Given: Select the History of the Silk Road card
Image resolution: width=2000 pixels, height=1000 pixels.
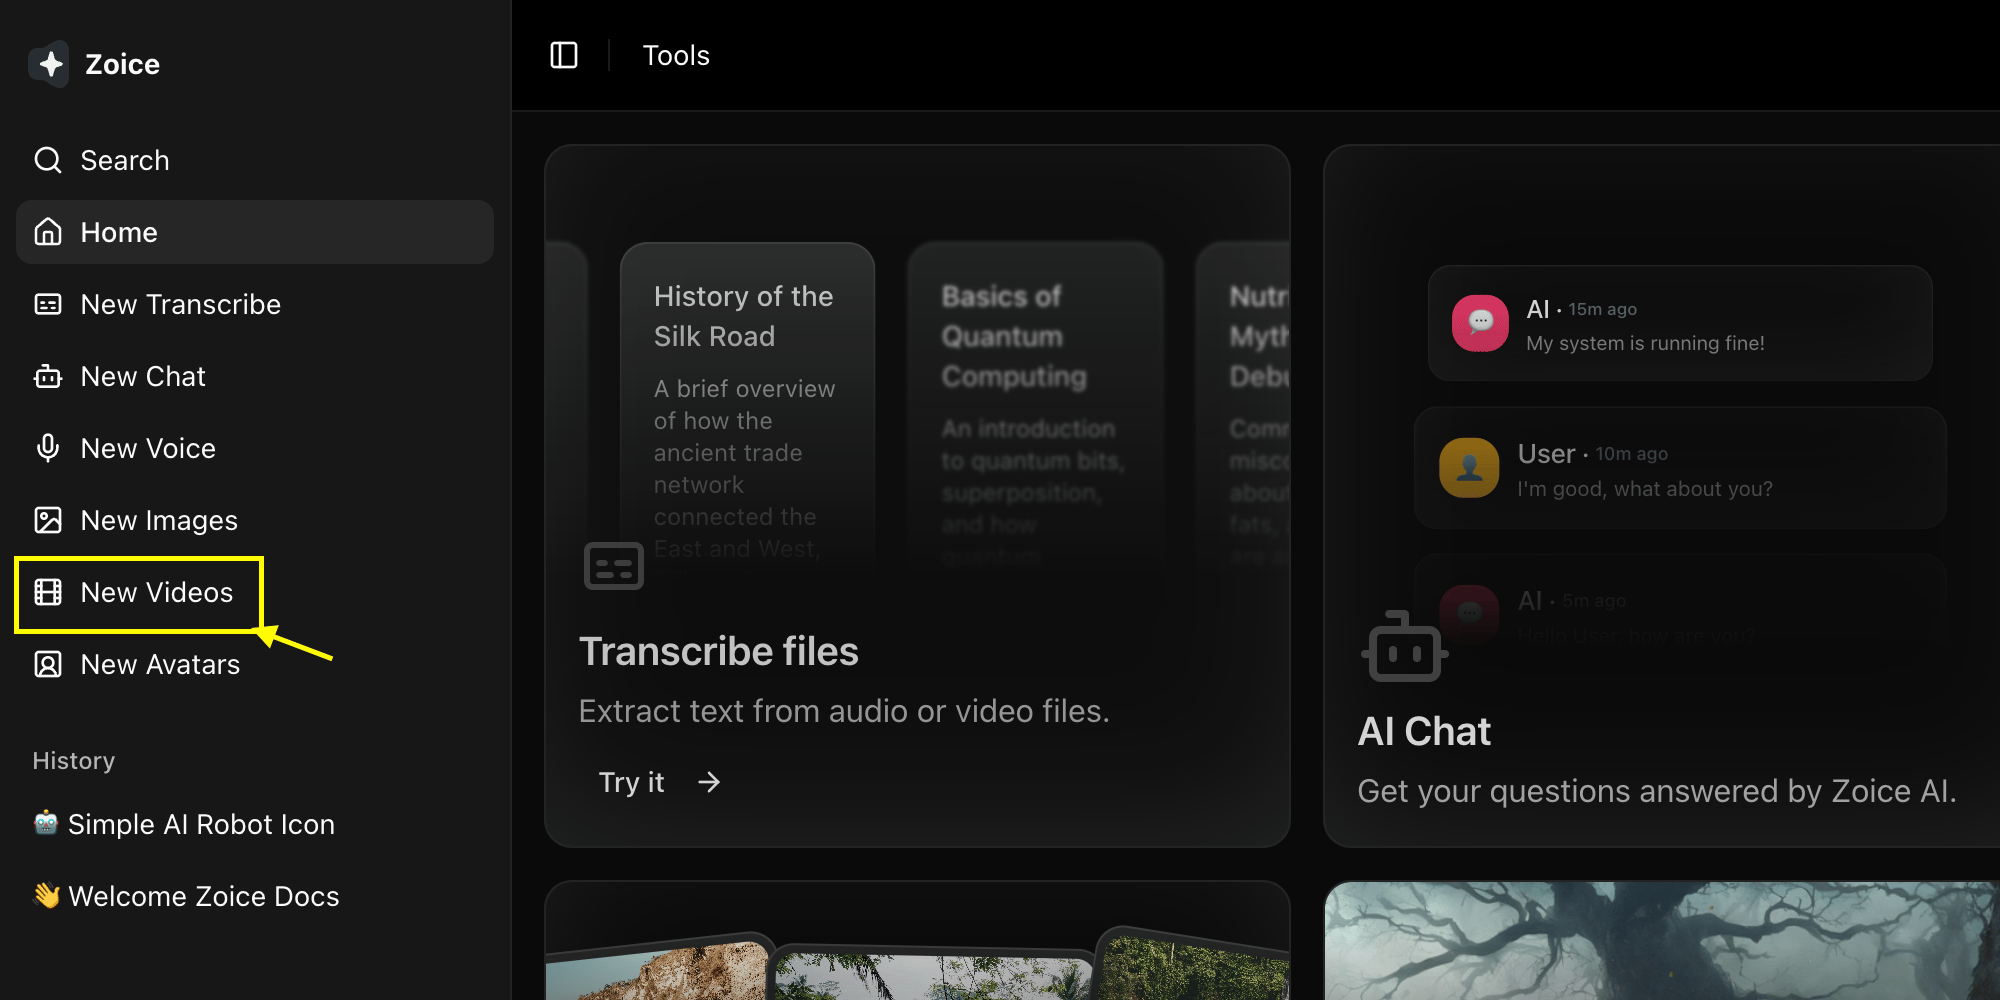Looking at the screenshot, I should pos(747,405).
